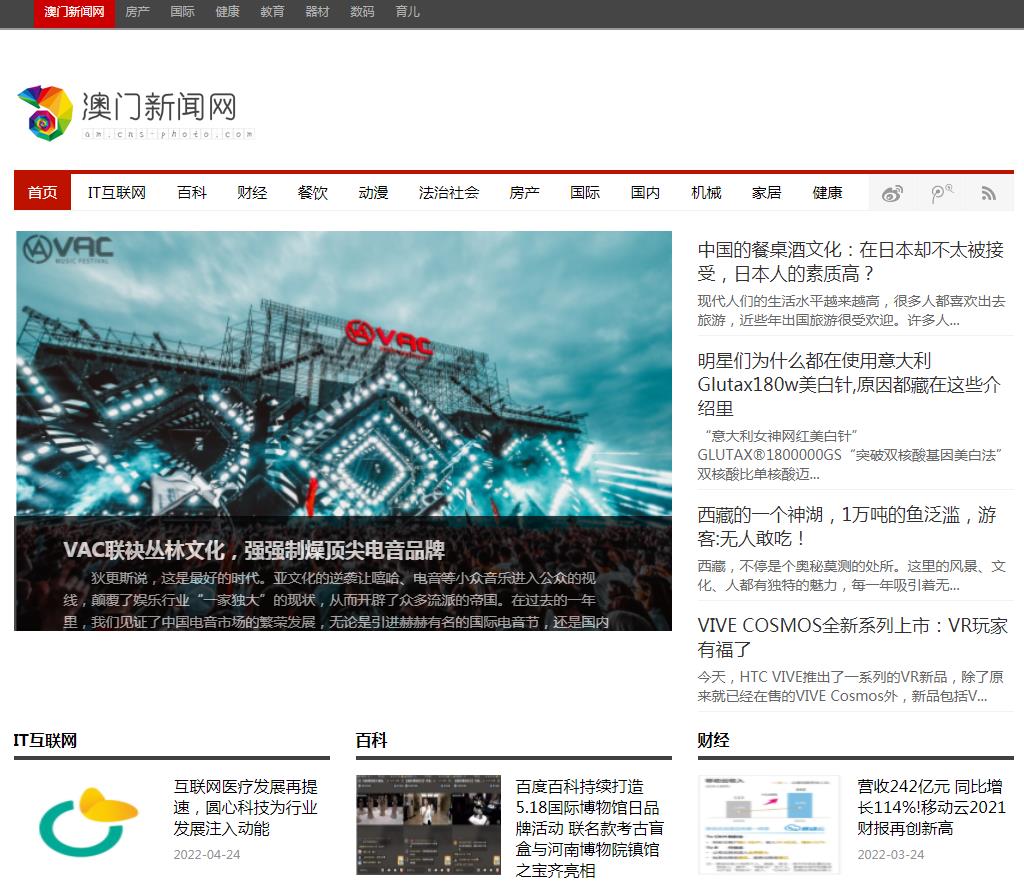
Task: Open the 移动云 financial chart thumbnail
Action: pos(769,824)
